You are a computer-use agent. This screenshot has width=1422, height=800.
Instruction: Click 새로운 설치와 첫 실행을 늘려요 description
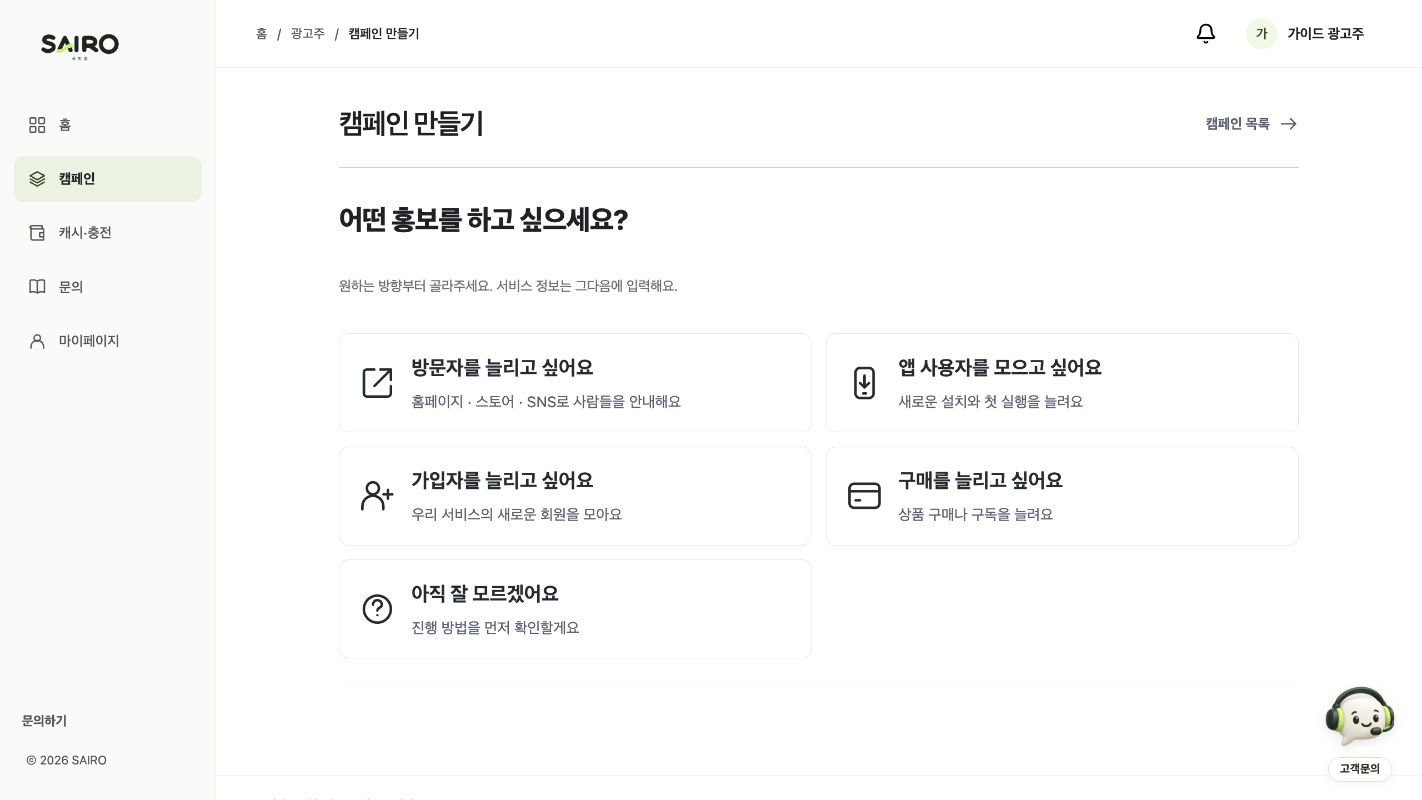[x=990, y=402]
